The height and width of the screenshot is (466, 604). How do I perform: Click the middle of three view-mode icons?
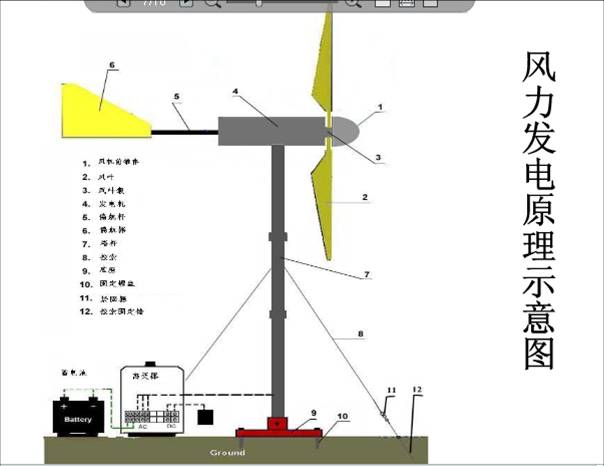(x=407, y=3)
